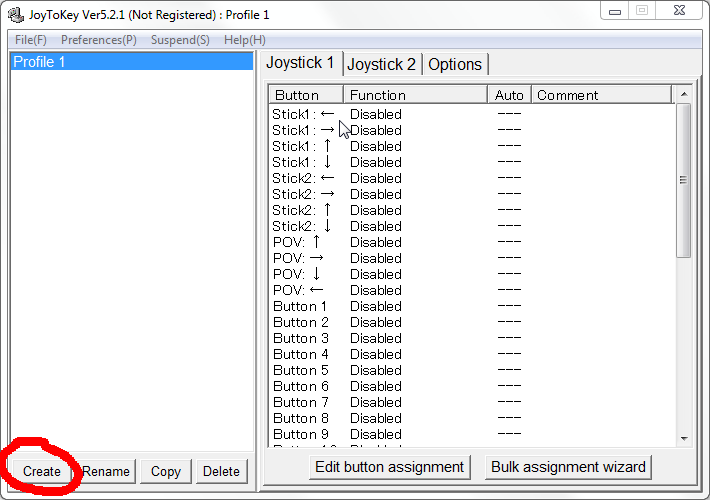Select the POV up arrow row
Image resolution: width=710 pixels, height=500 pixels.
coord(471,242)
